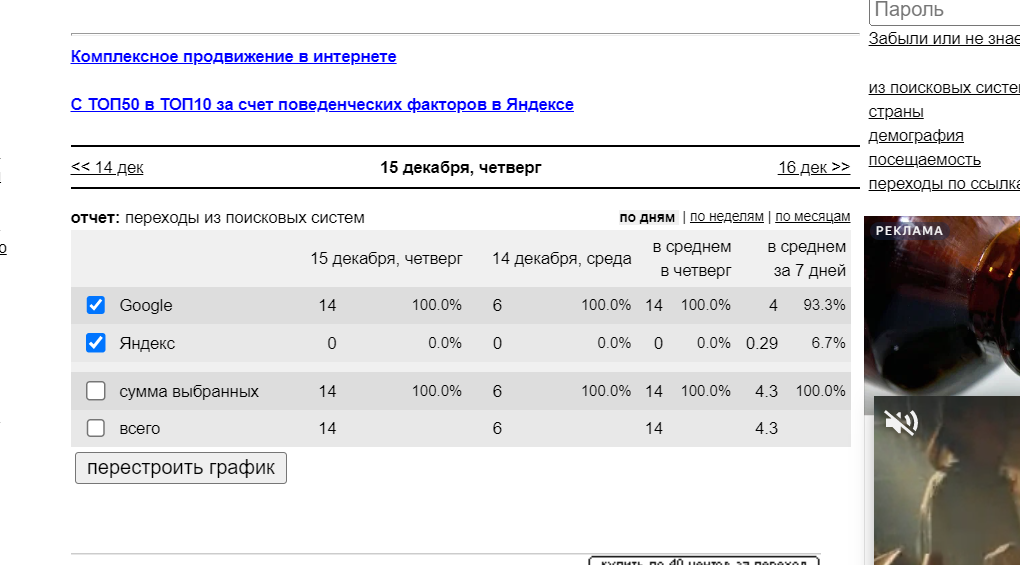This screenshot has height=565, width=1020.
Task: Click the в среднем в четверг header
Action: (x=692, y=259)
